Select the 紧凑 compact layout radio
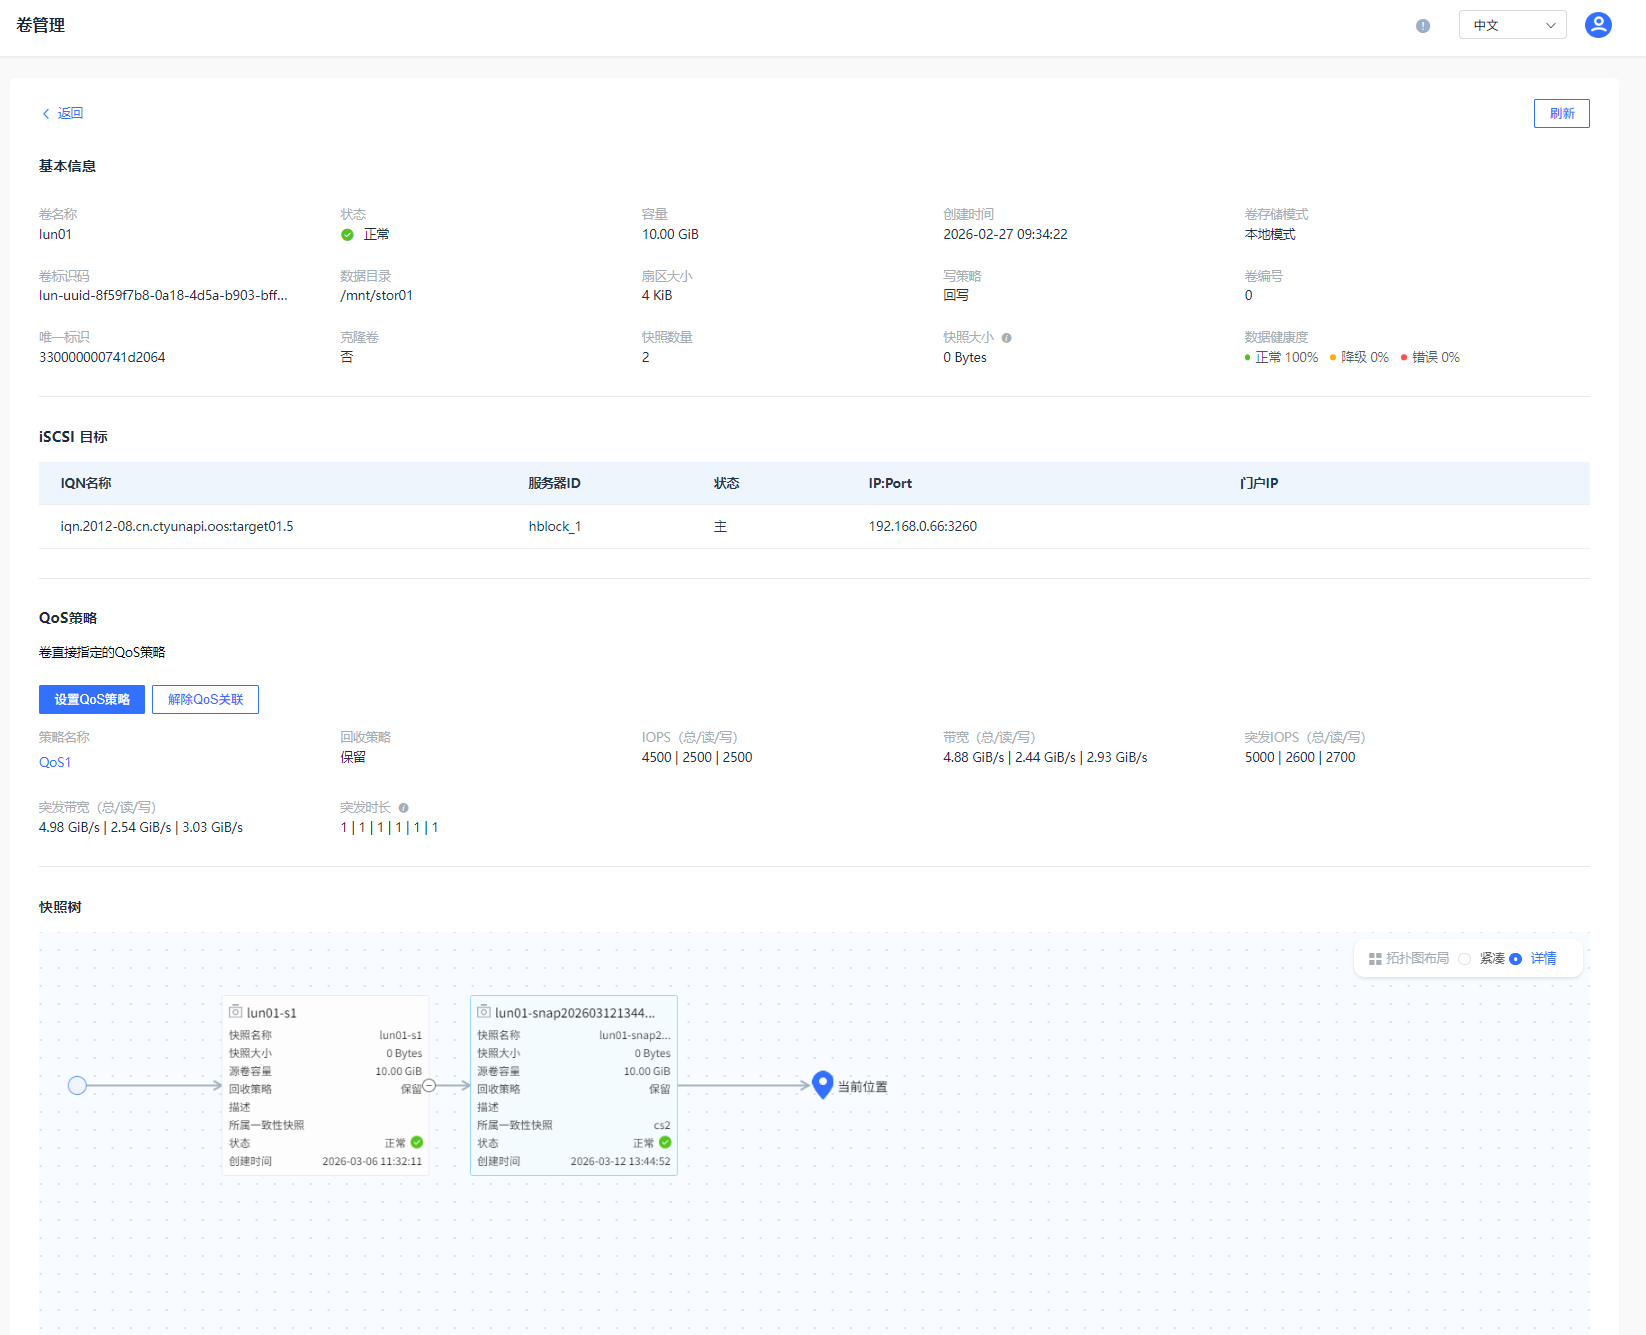The image size is (1646, 1335). pos(1465,959)
